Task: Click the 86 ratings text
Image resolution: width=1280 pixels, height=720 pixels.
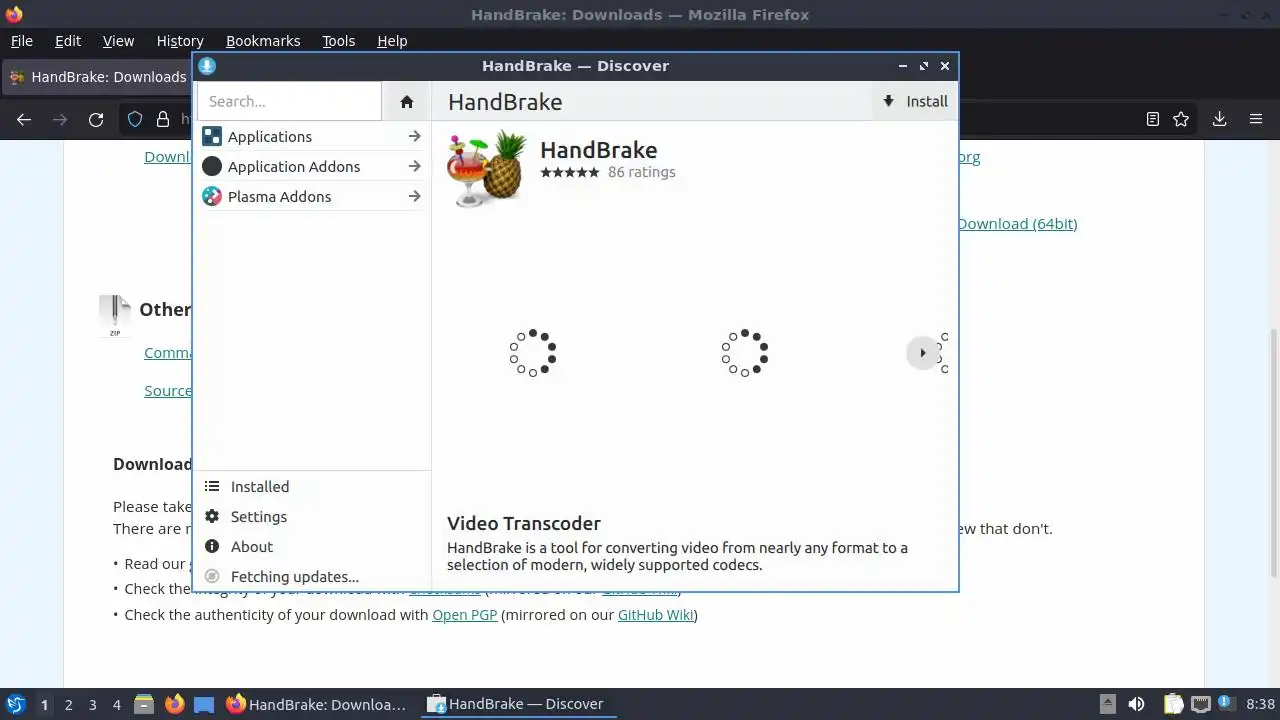Action: tap(642, 172)
